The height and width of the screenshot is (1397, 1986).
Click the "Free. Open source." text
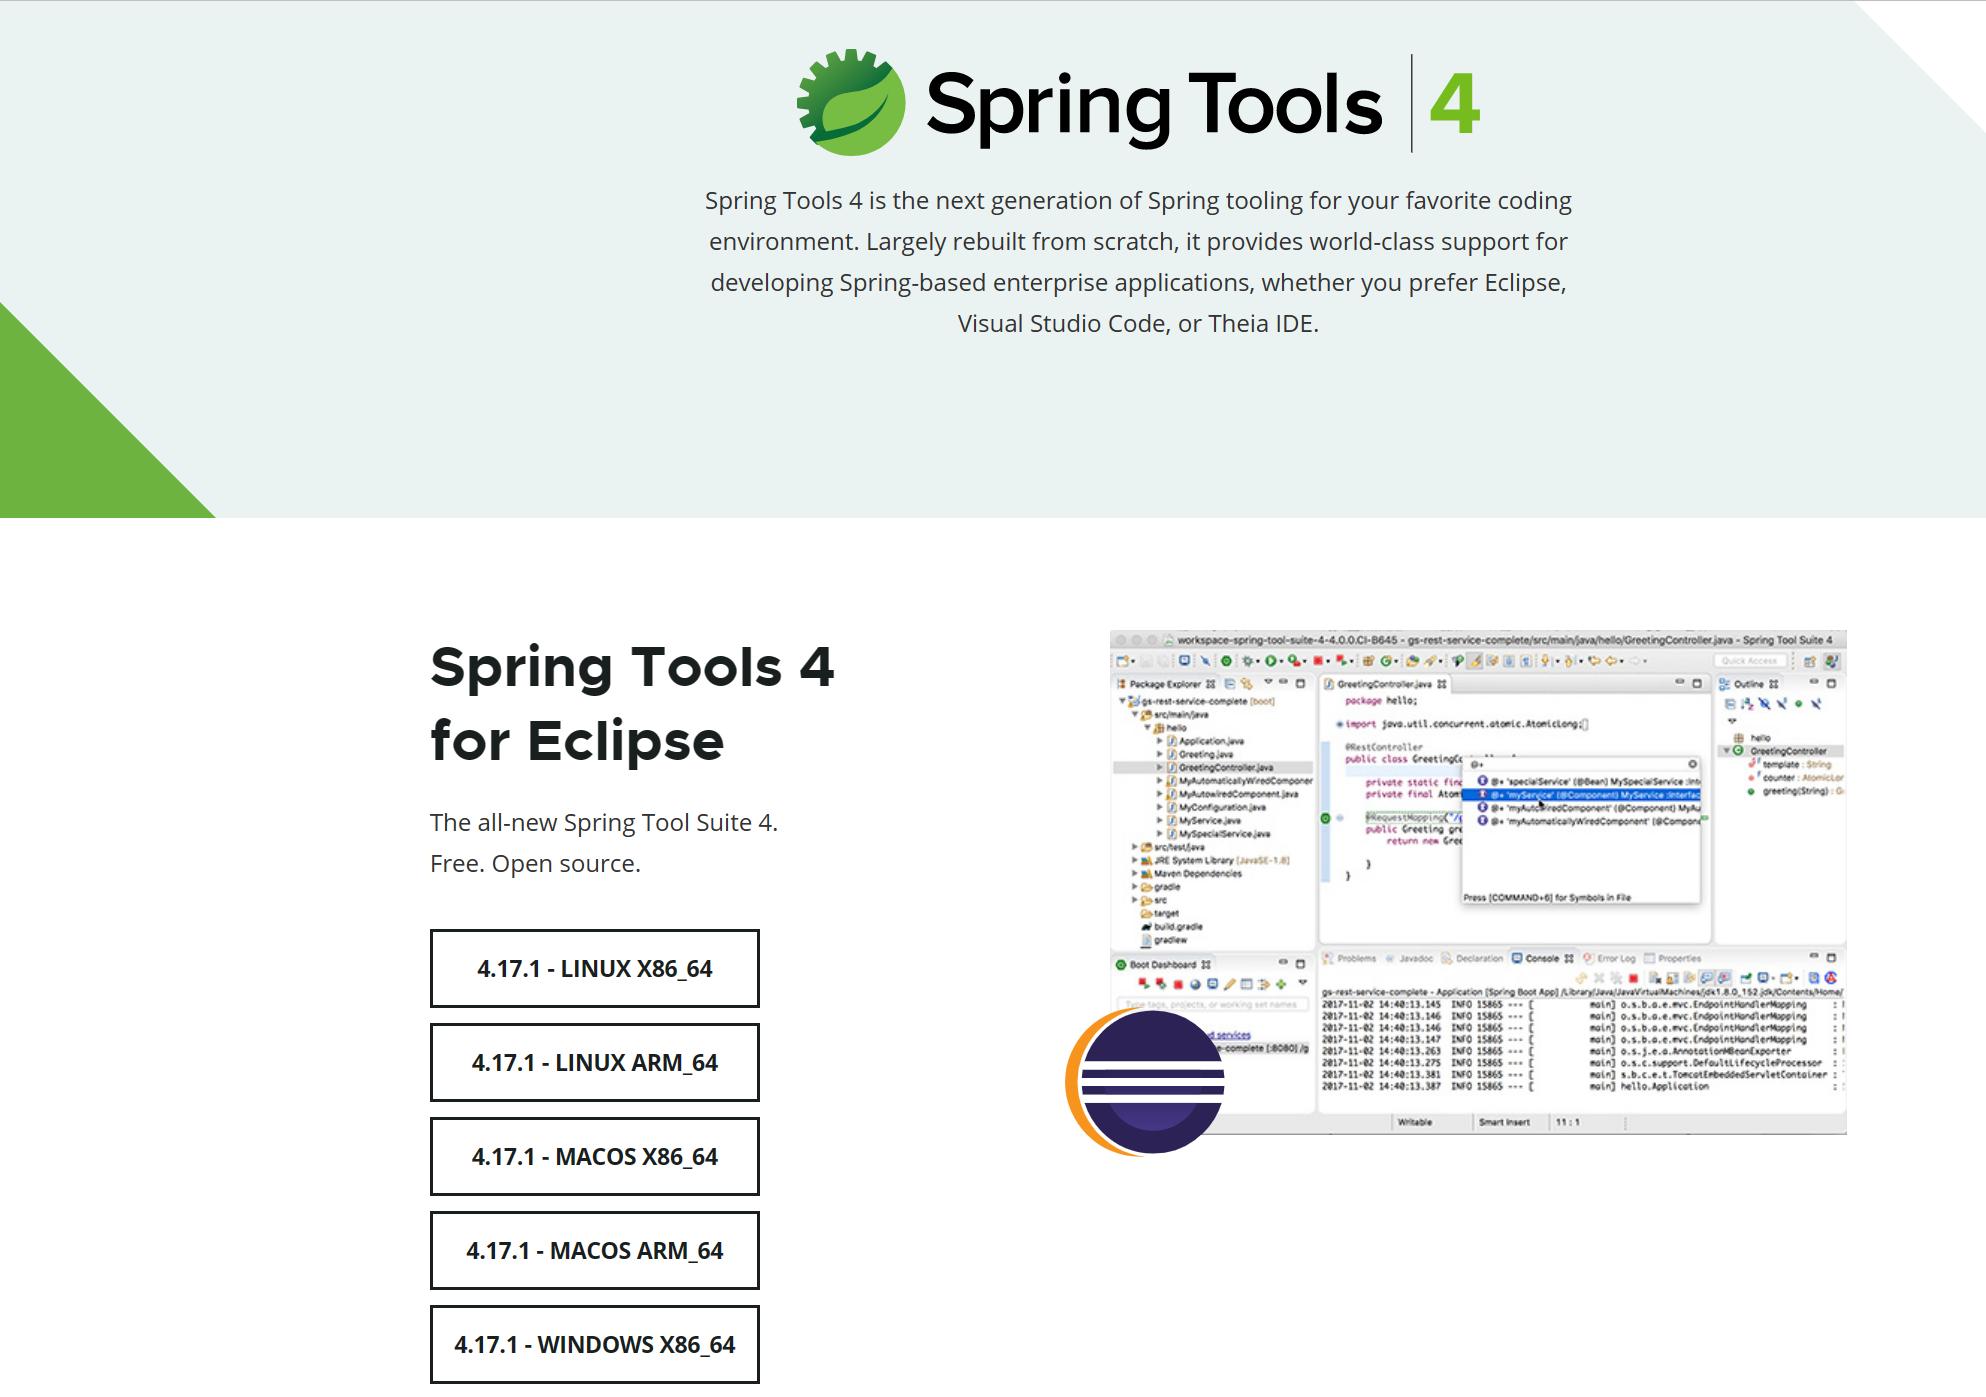pyautogui.click(x=535, y=863)
